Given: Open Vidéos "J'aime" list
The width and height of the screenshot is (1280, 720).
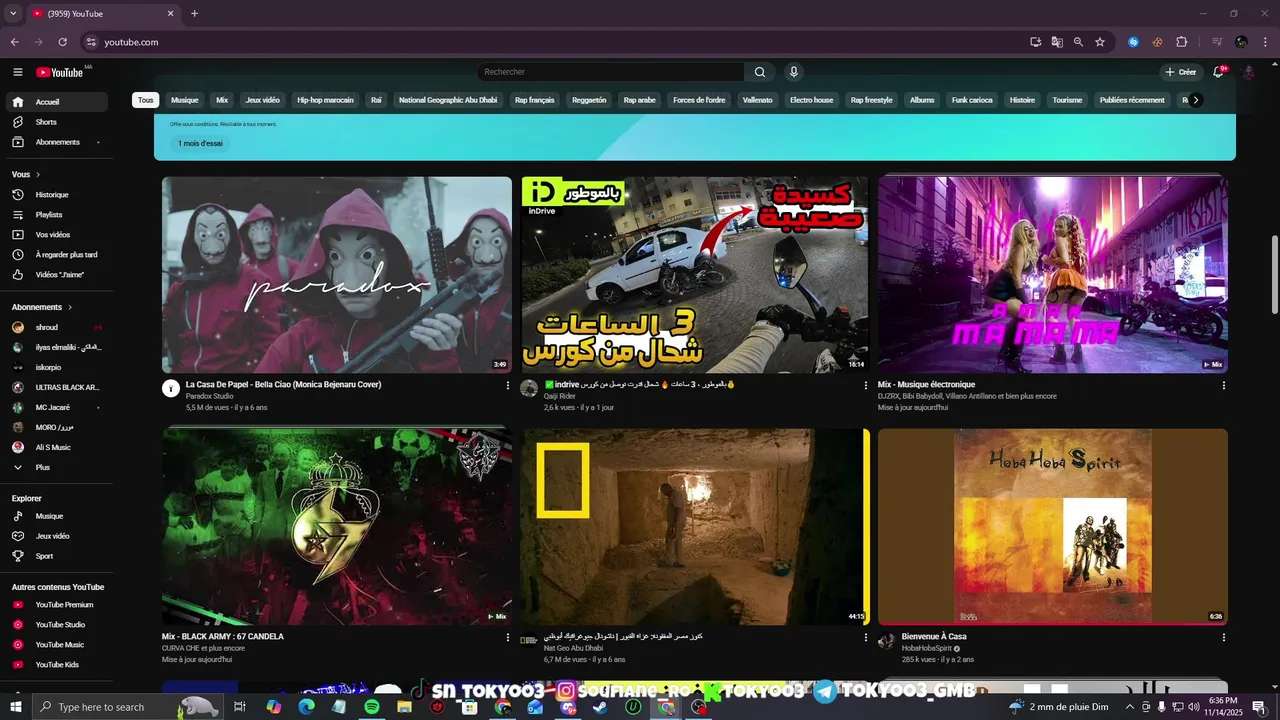Looking at the screenshot, I should click(58, 275).
